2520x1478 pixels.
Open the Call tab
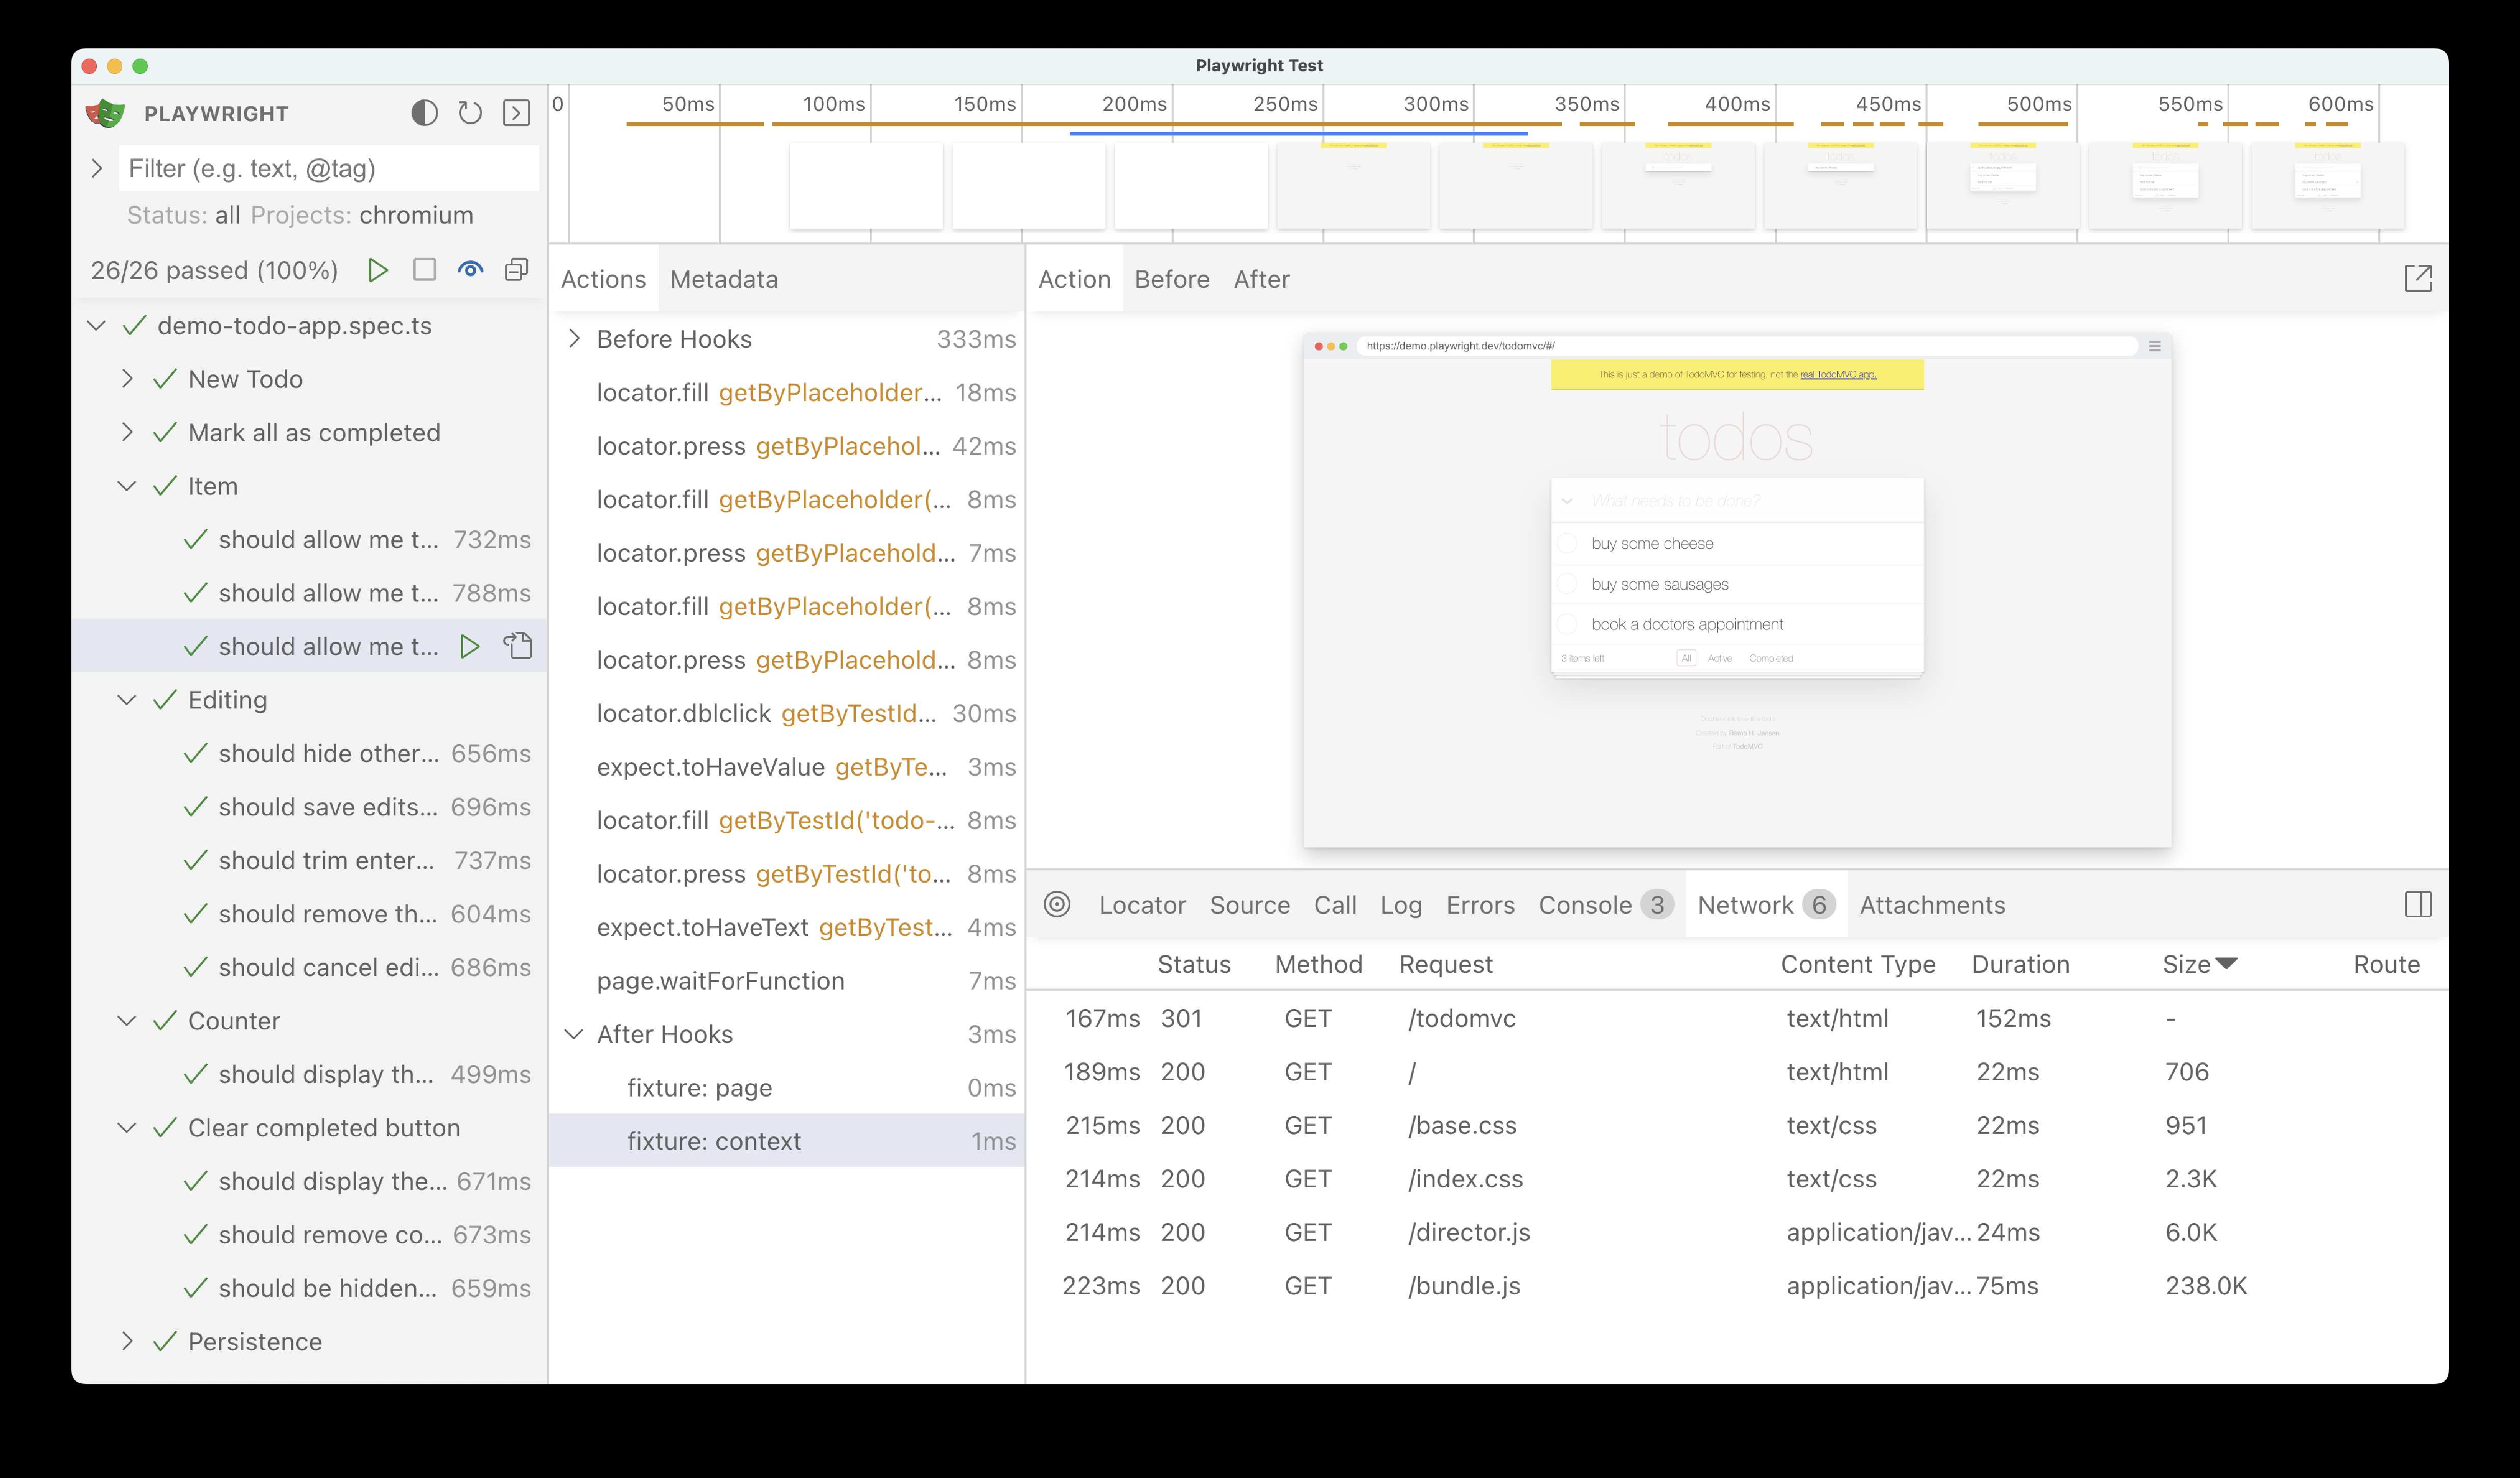[1335, 905]
